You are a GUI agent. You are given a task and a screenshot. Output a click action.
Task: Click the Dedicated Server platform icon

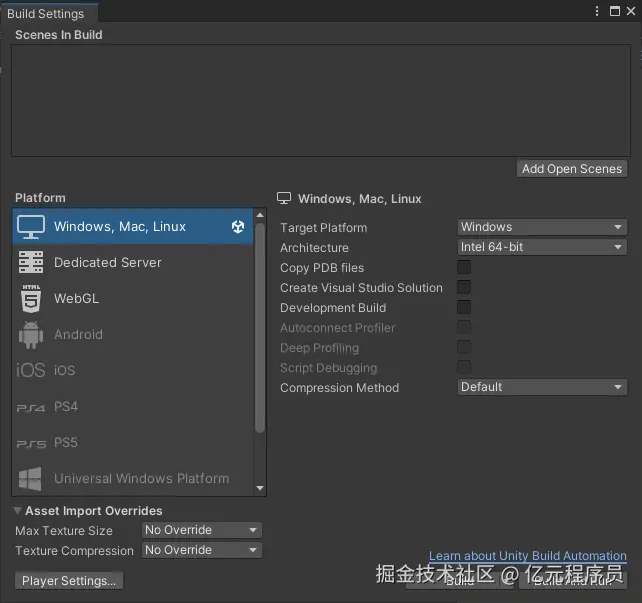pos(31,263)
